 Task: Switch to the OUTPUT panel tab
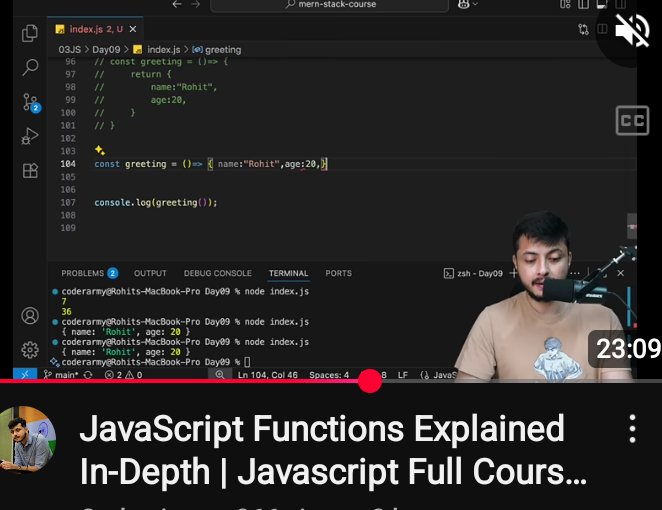pos(150,273)
